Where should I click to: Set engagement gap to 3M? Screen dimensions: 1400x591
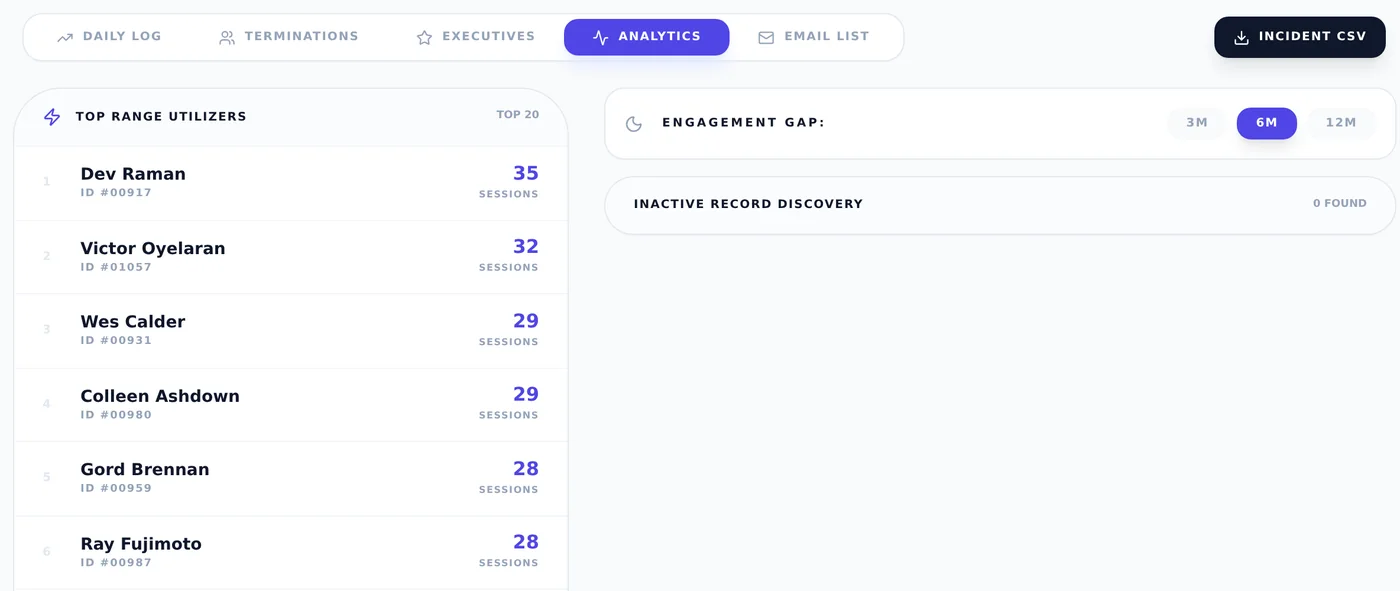[1197, 123]
